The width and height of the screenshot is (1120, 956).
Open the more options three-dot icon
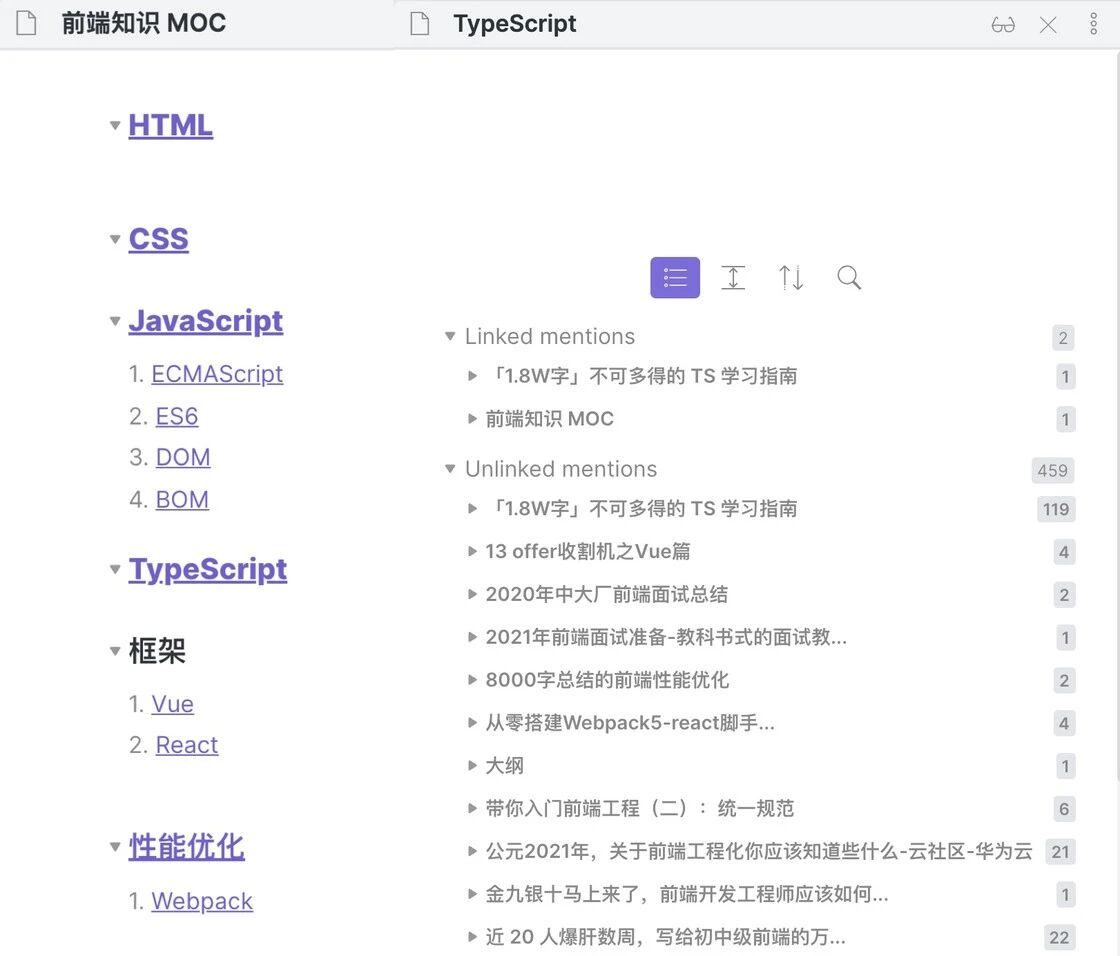pos(1095,23)
